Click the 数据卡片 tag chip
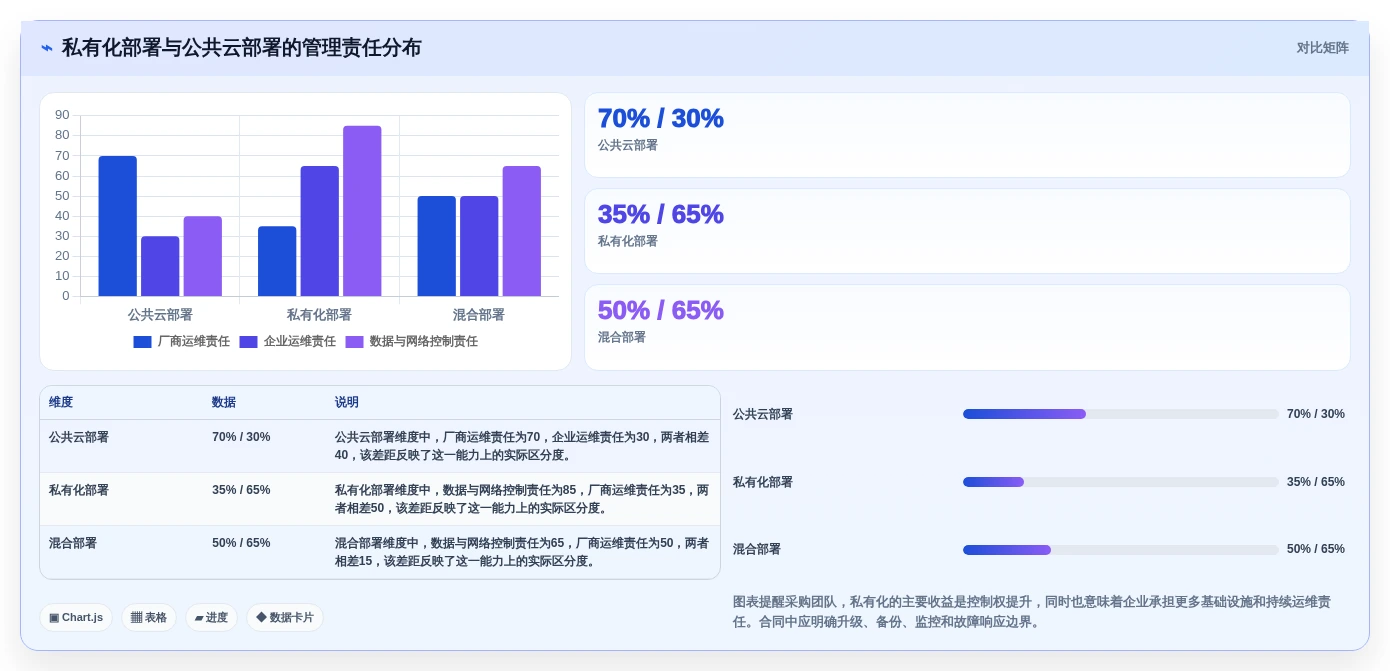The height and width of the screenshot is (671, 1390). [285, 618]
